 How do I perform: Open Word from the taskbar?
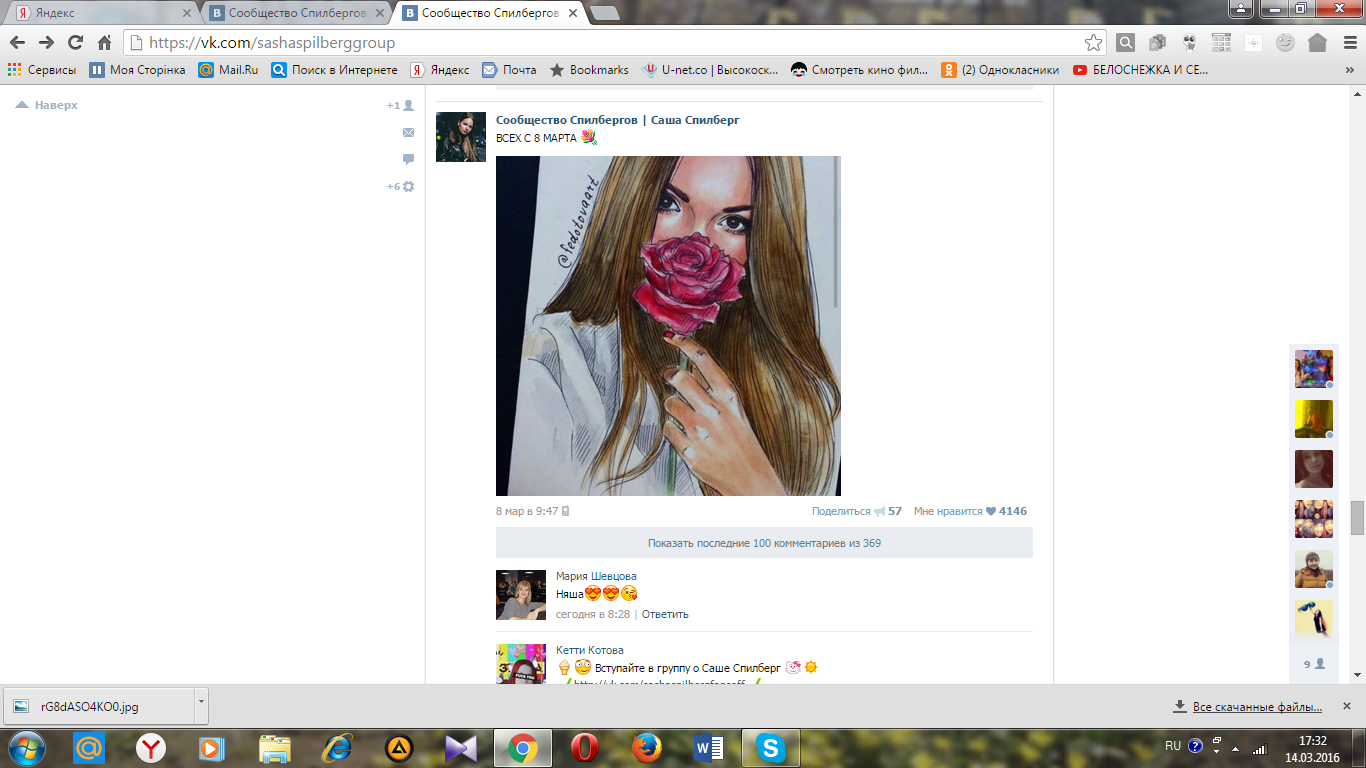tap(709, 748)
